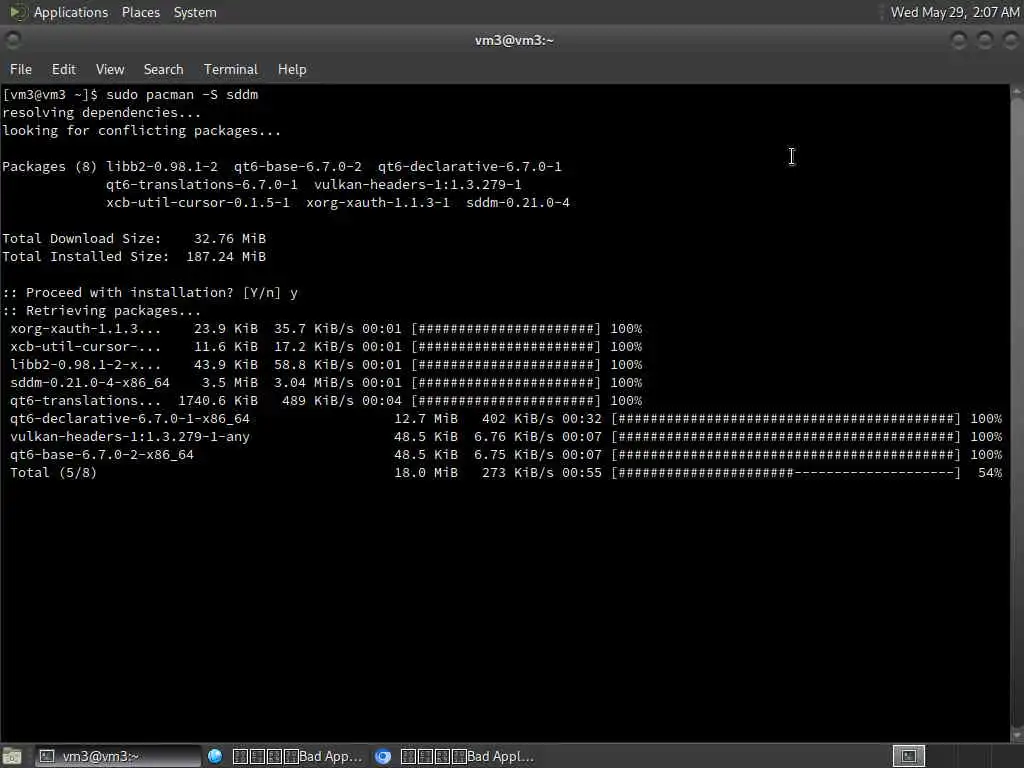The height and width of the screenshot is (768, 1024).
Task: Click the Chromium icon in taskbar
Action: pyautogui.click(x=383, y=756)
